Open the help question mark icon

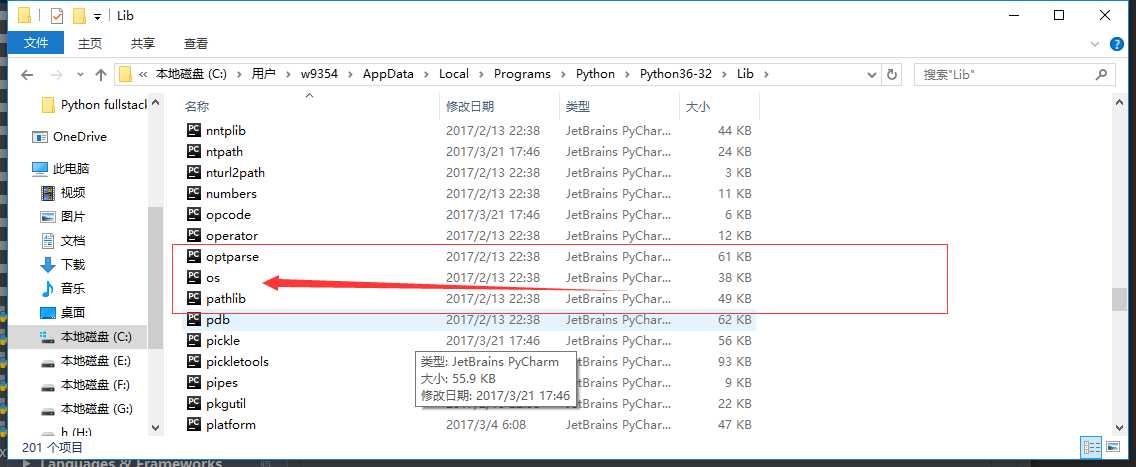point(1116,44)
